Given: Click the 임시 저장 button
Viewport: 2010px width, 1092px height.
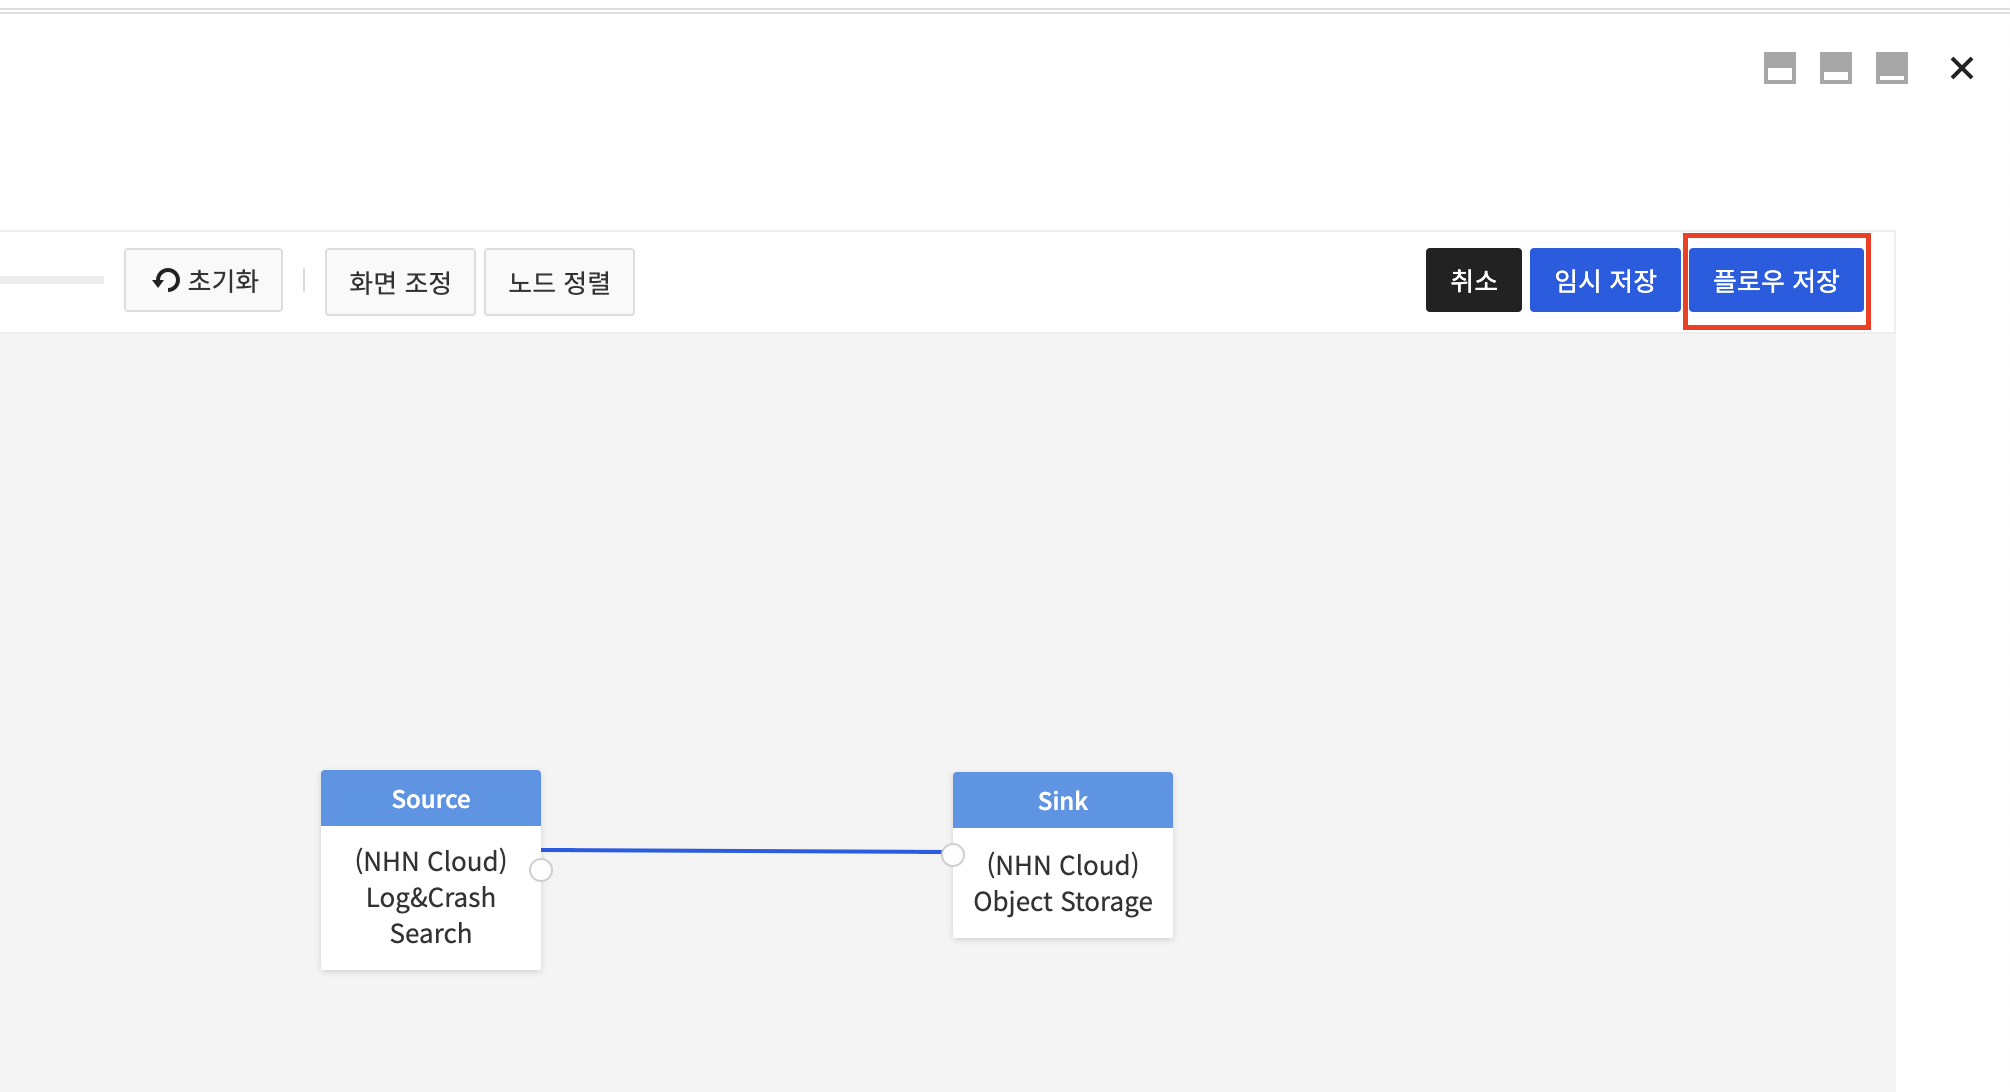Looking at the screenshot, I should tap(1604, 280).
